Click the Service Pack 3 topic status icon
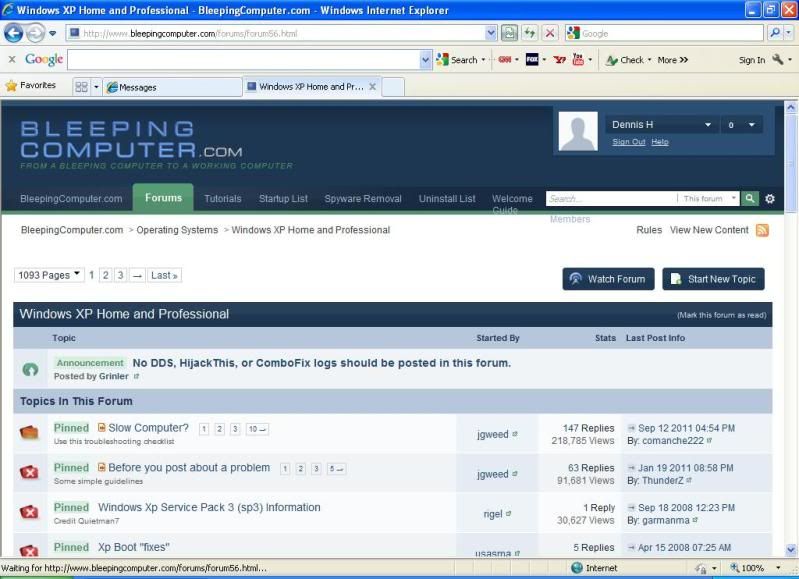 (x=29, y=512)
